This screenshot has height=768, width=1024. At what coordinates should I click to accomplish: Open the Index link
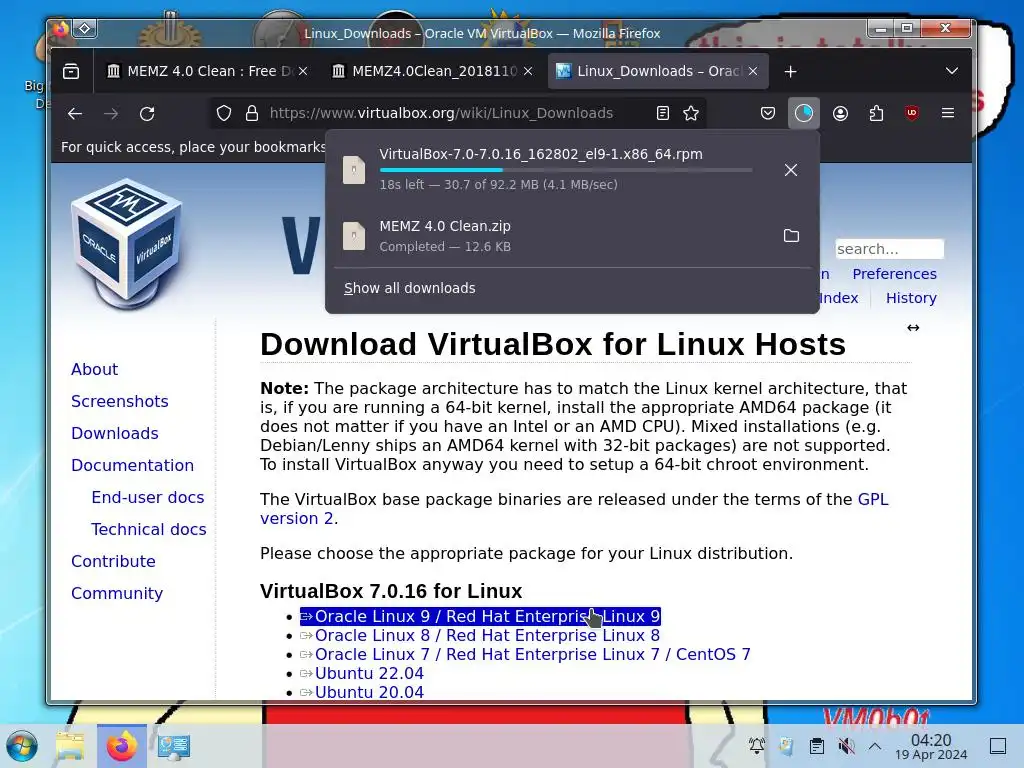point(839,298)
